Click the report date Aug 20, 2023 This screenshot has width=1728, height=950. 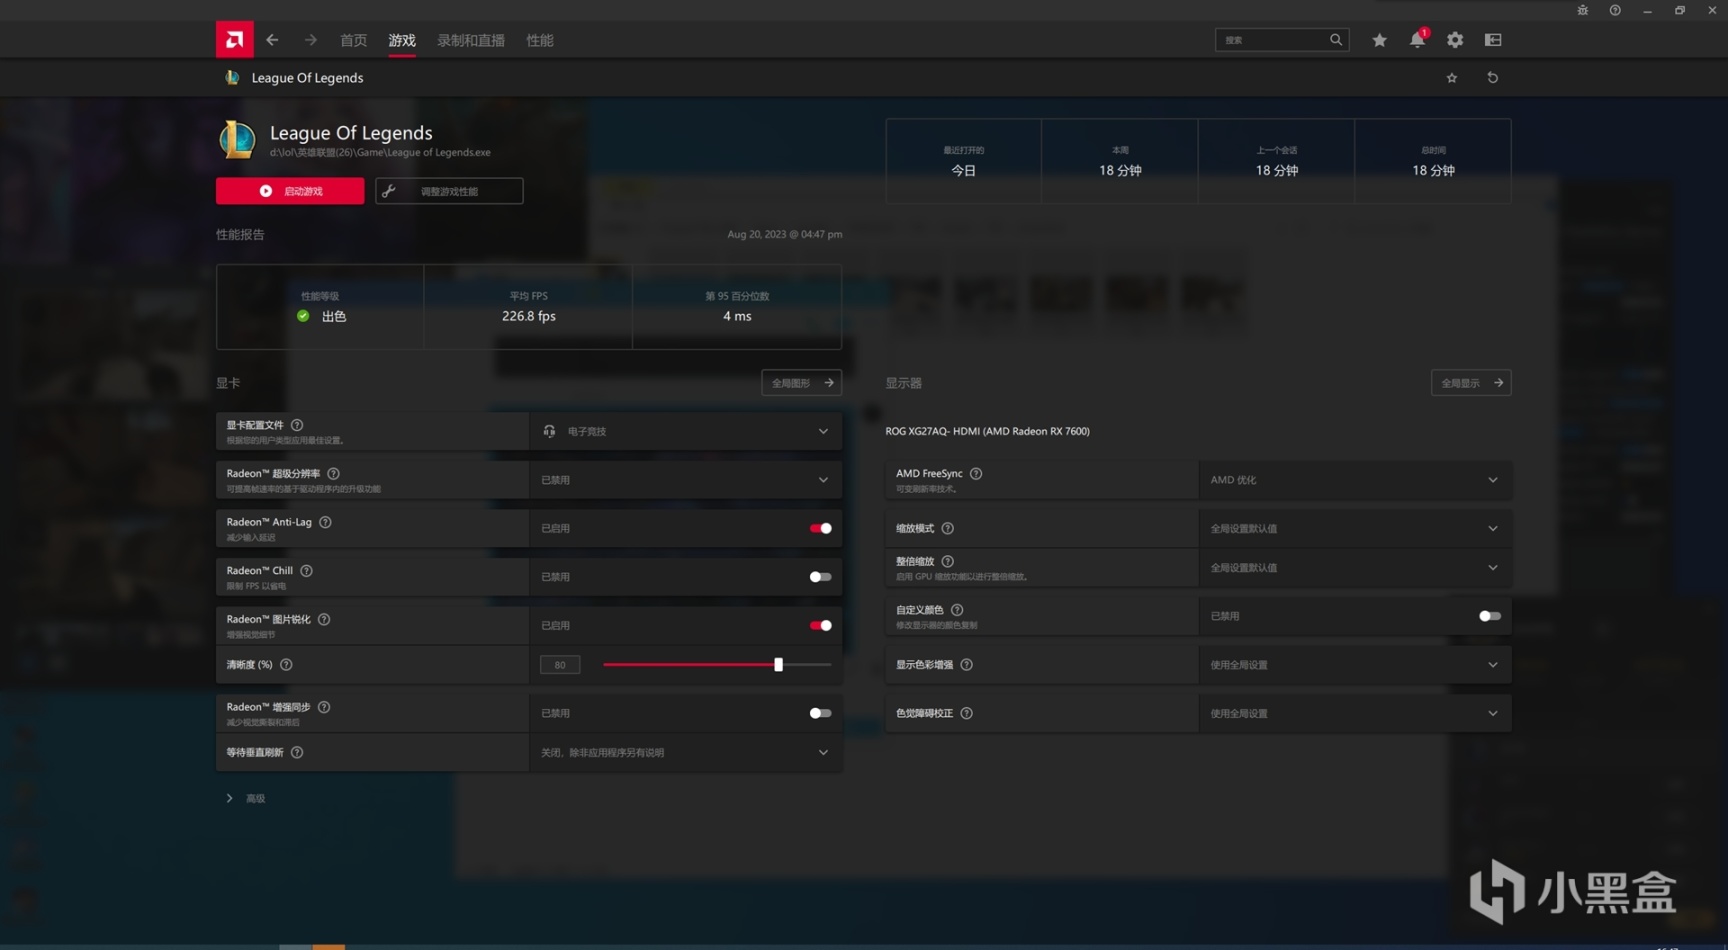785,234
